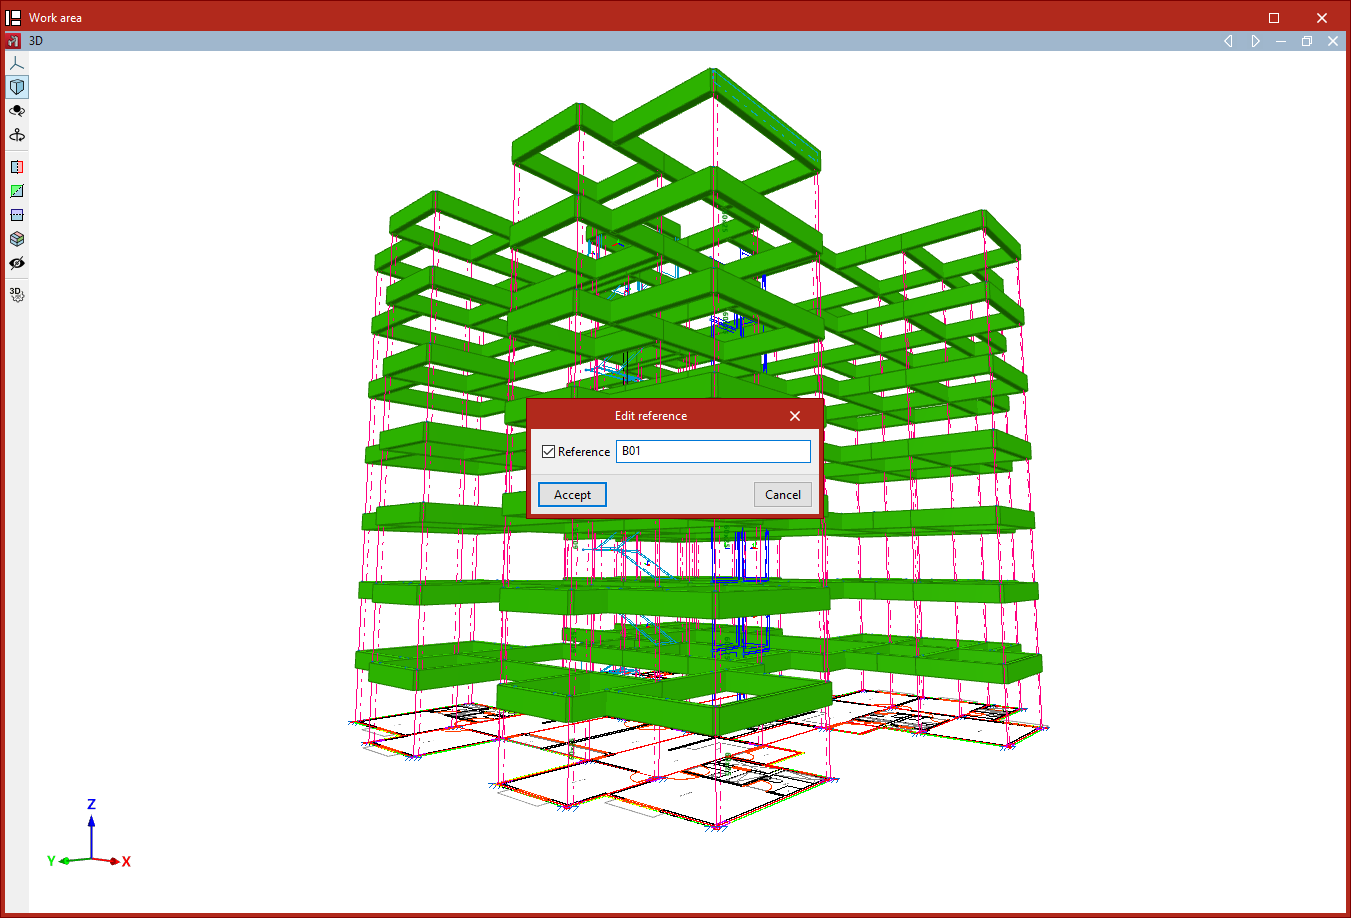
Task: Enable the vertical section plane tool
Action: click(x=17, y=167)
